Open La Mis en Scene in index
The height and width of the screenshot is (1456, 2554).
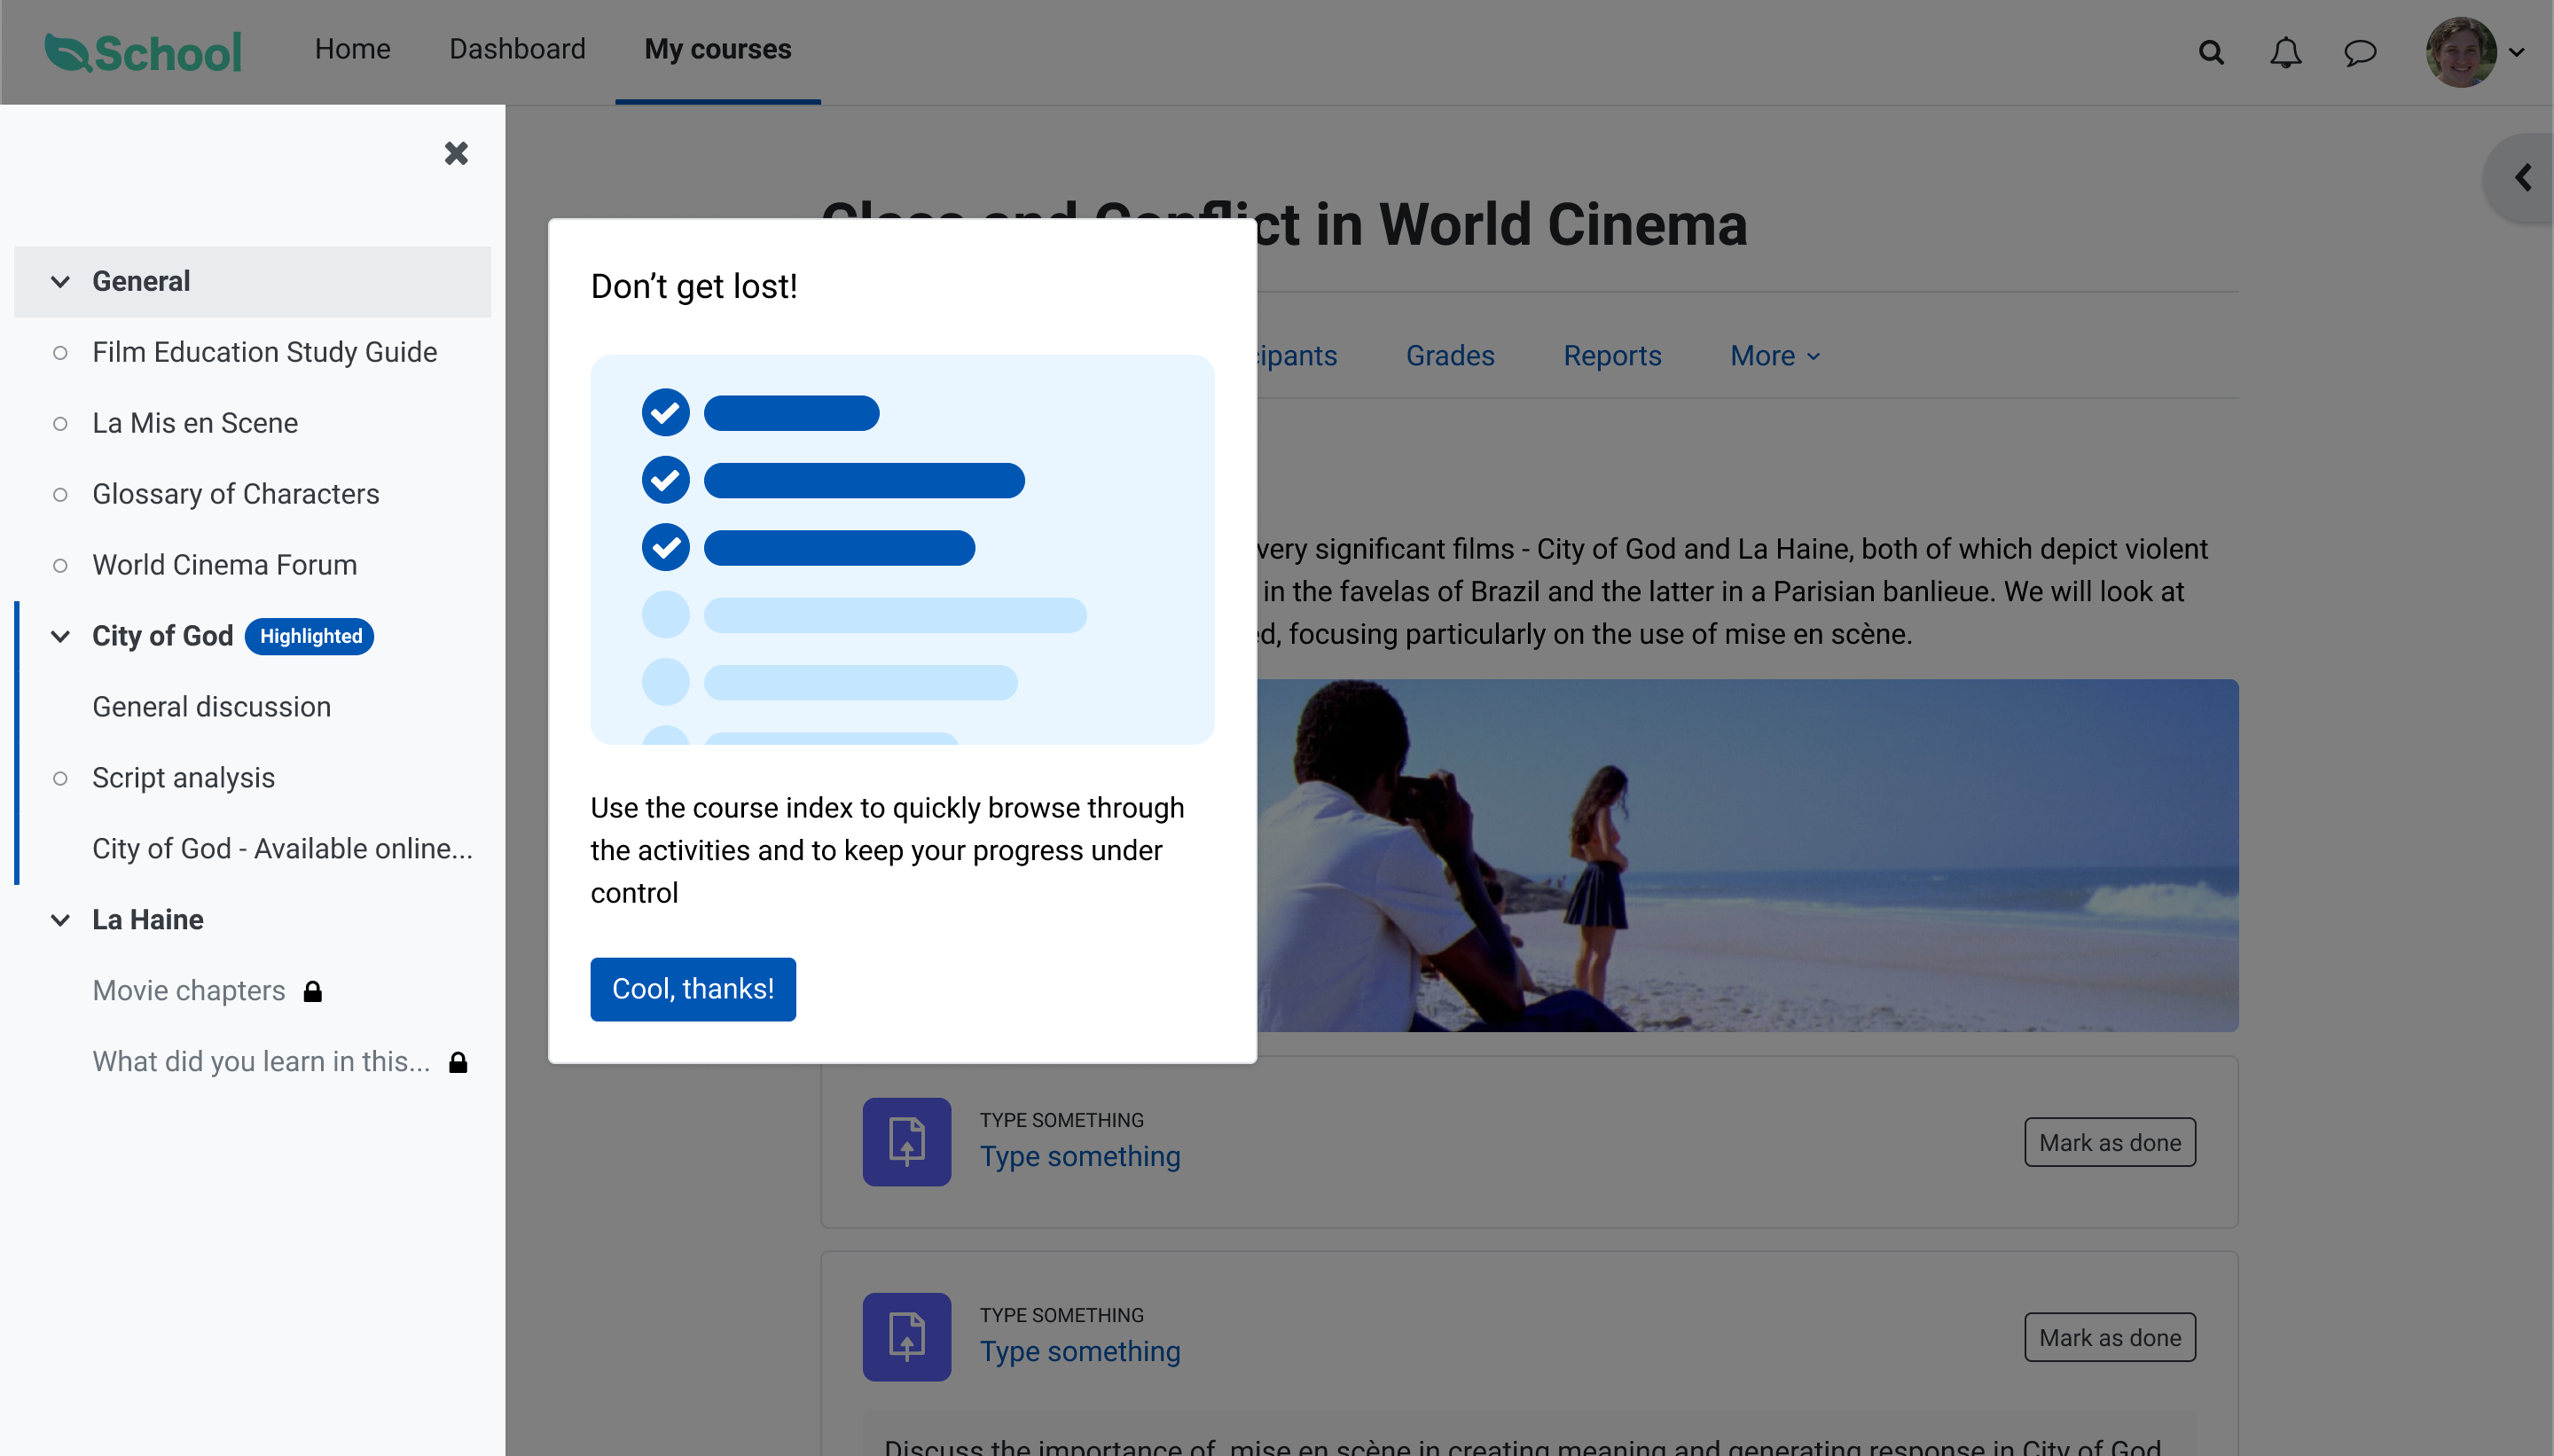(x=195, y=423)
